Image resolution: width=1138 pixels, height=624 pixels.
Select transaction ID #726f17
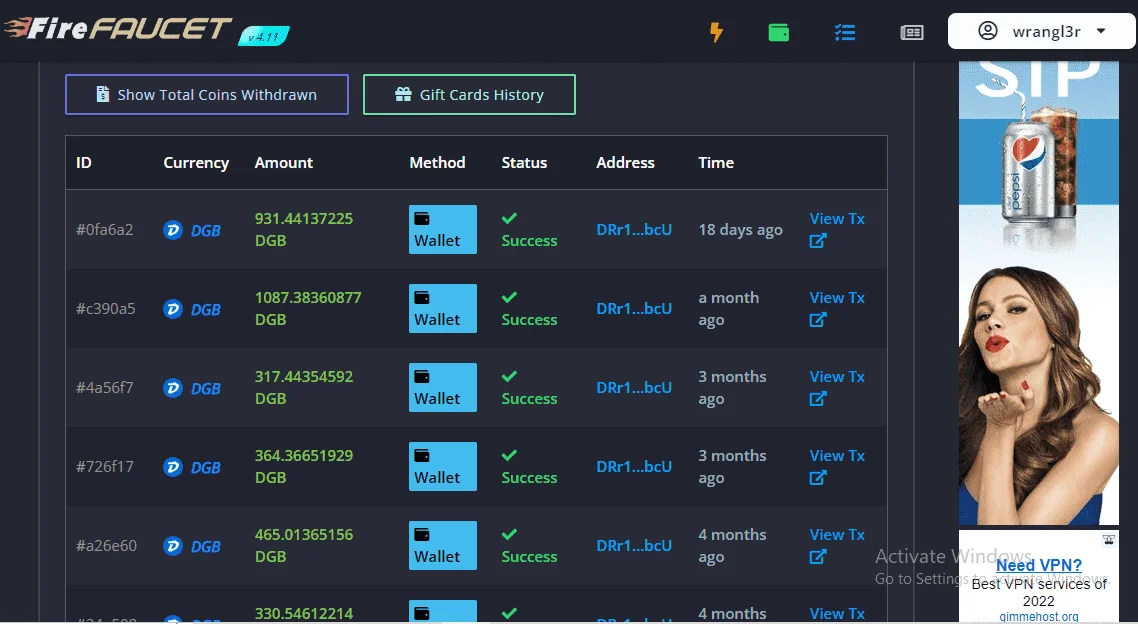105,467
